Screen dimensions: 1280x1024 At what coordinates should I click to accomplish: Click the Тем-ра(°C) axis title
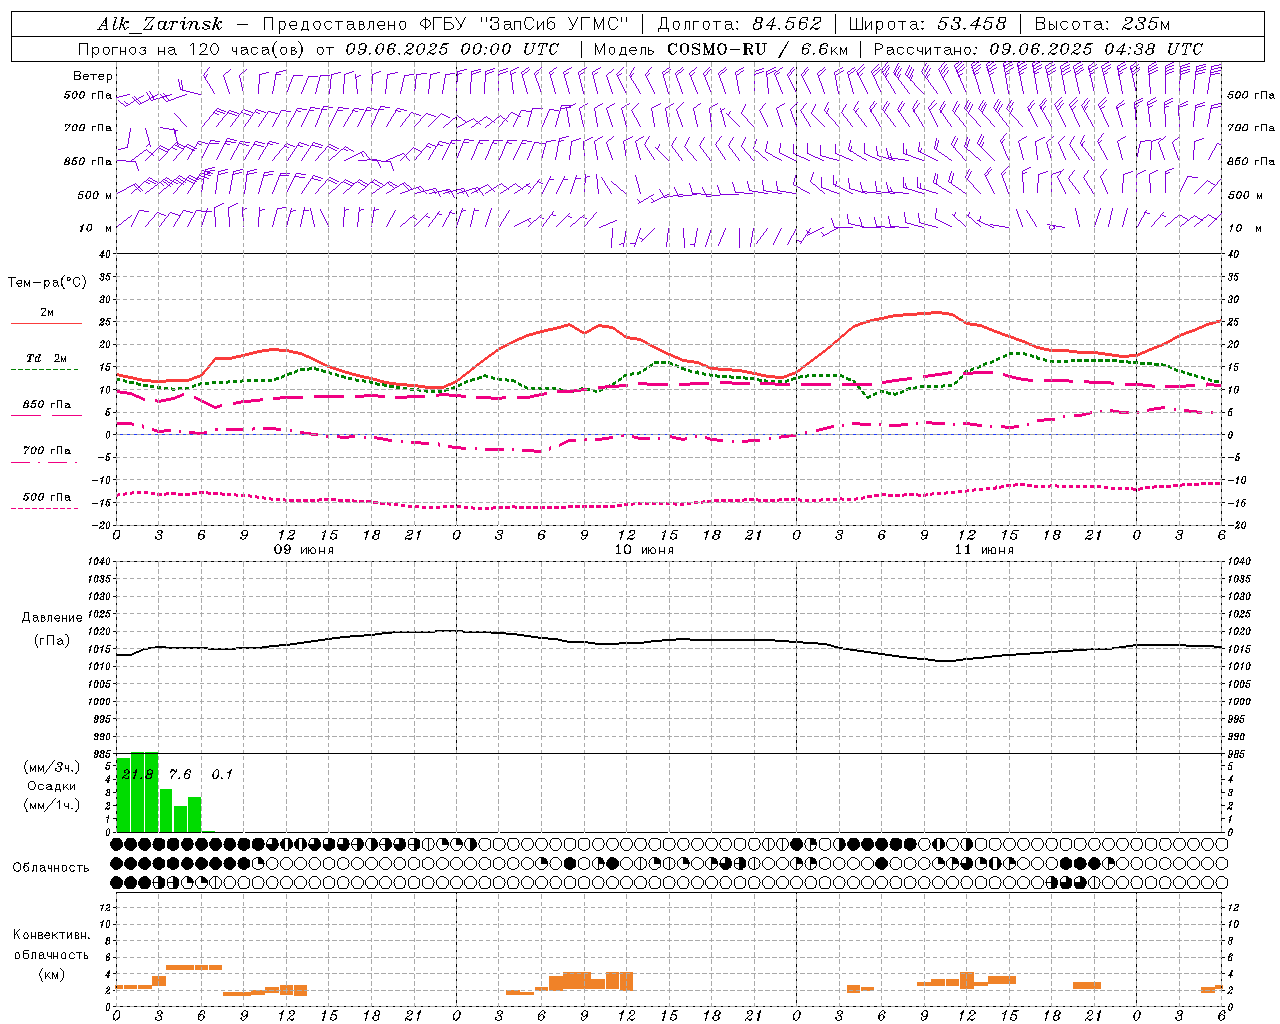click(x=47, y=283)
